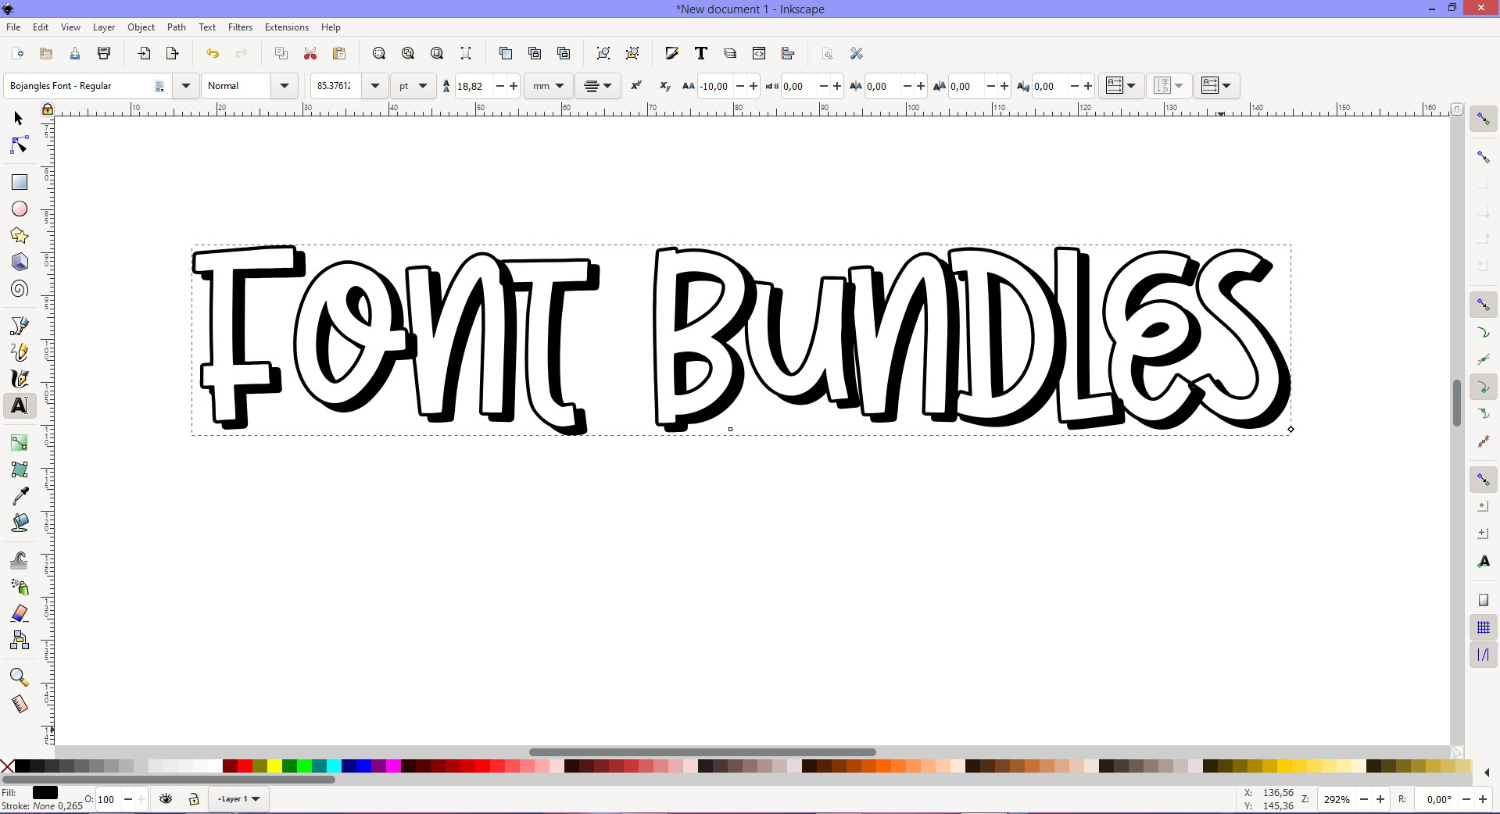Click the Undo arrow icon
This screenshot has height=814, width=1500.
212,54
